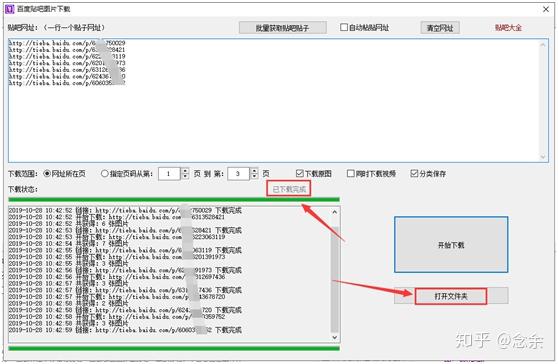Screen dimensions: 558x364
Task: Click the end page number field showing 3
Action: click(x=238, y=174)
